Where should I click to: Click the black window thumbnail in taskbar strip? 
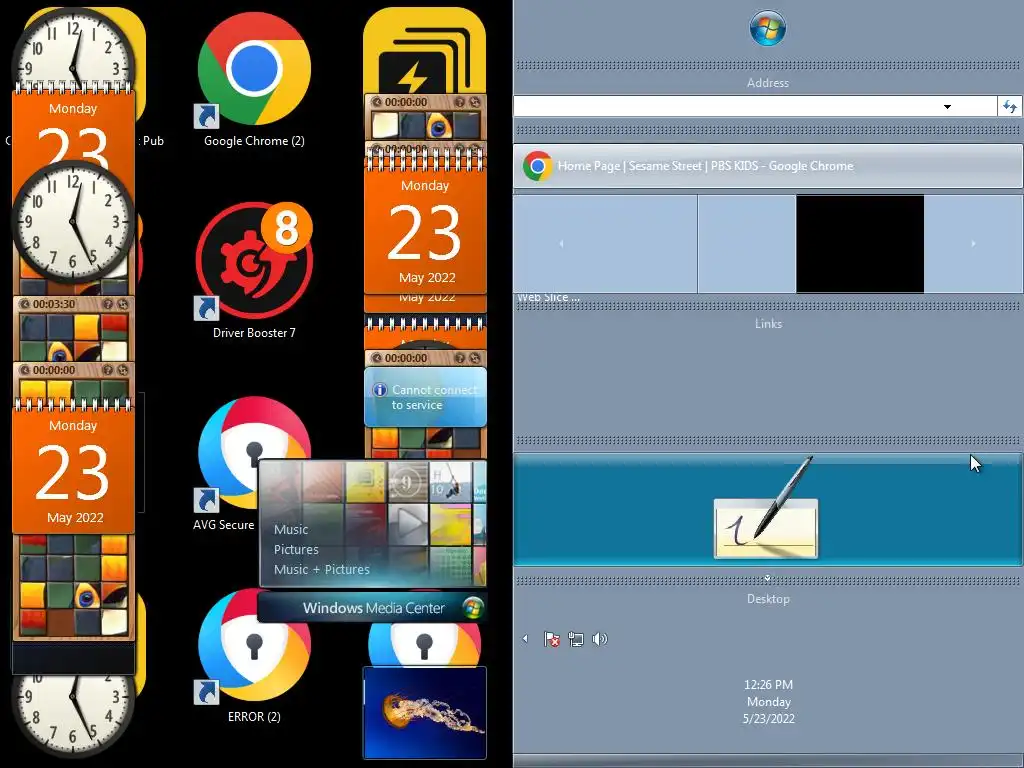point(859,244)
